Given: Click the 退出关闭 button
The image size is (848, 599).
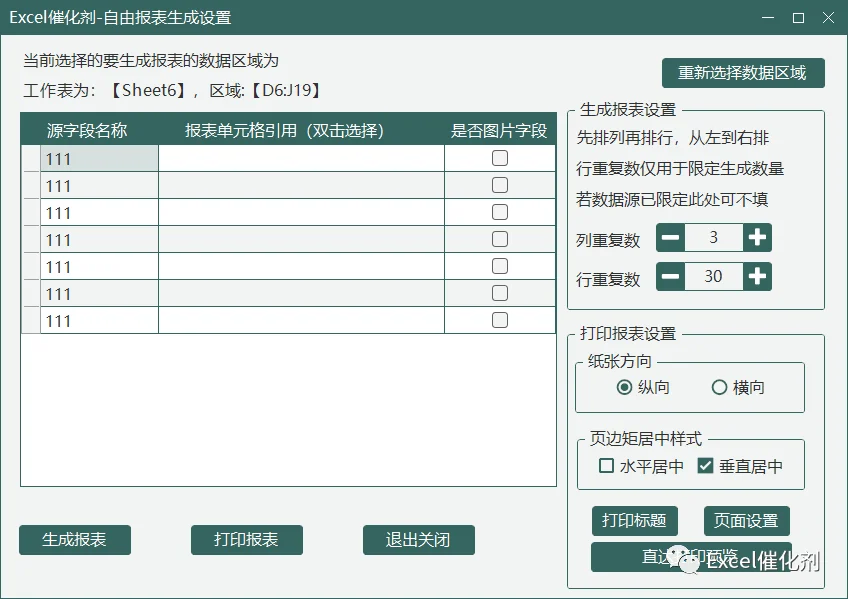Looking at the screenshot, I should 419,540.
